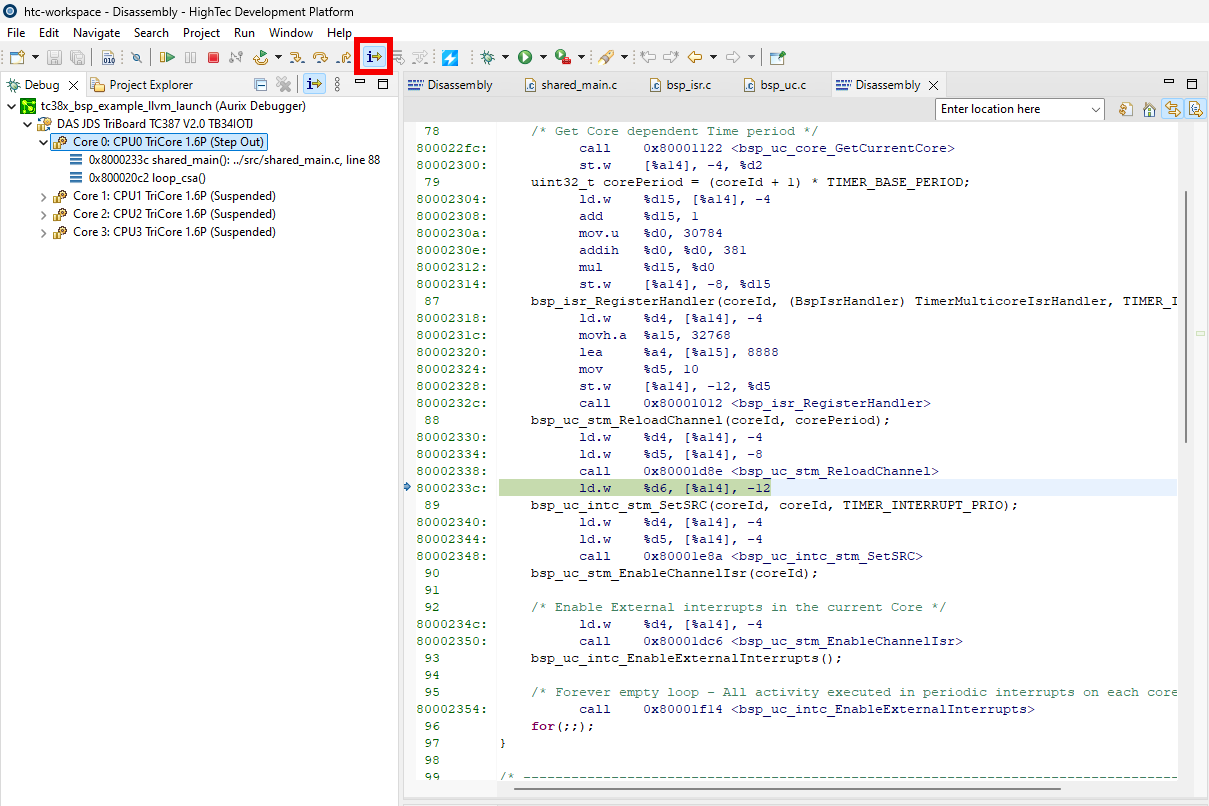
Task: Select the Core 3: CPU3 TriCore thread
Action: (173, 232)
